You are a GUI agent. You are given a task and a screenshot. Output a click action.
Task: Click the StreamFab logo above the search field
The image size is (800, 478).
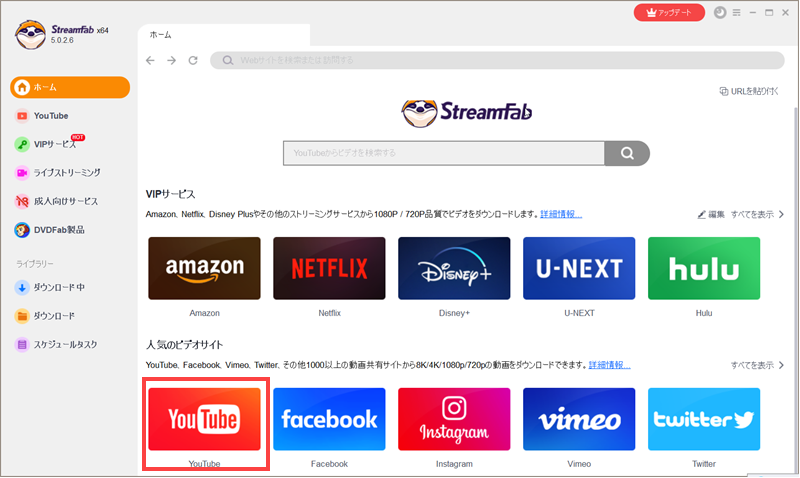pyautogui.click(x=467, y=112)
